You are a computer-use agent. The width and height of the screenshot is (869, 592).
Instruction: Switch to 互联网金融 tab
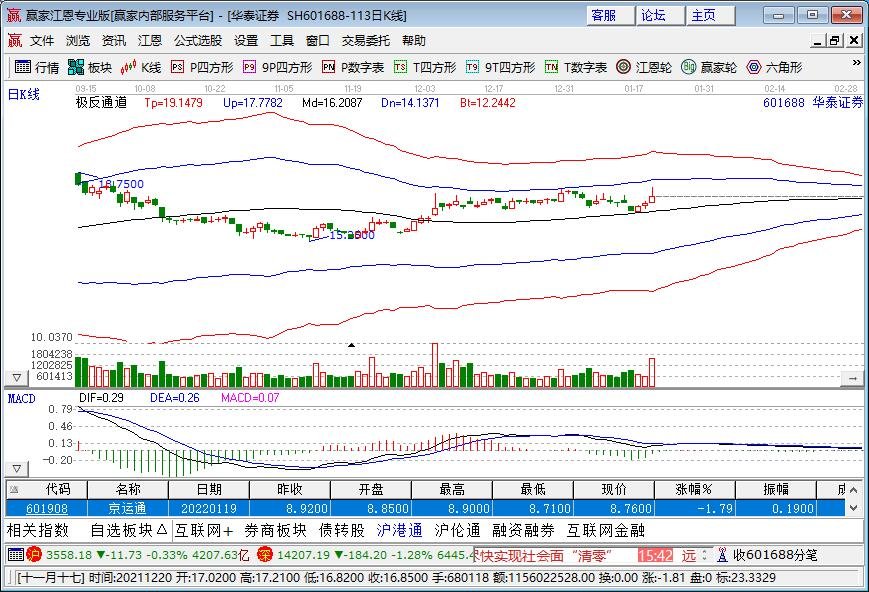coord(606,530)
